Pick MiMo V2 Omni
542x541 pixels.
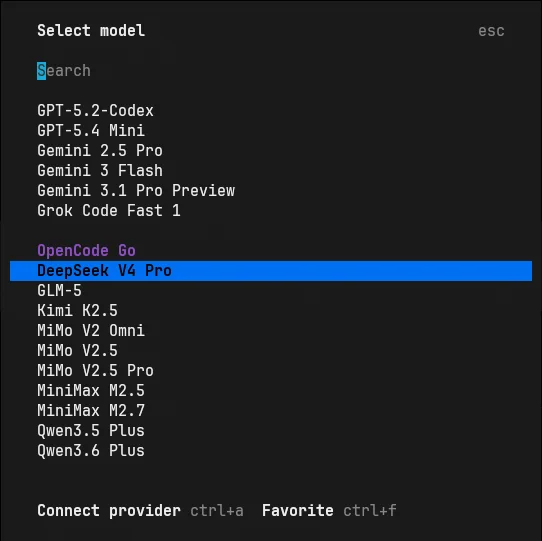tap(271, 331)
